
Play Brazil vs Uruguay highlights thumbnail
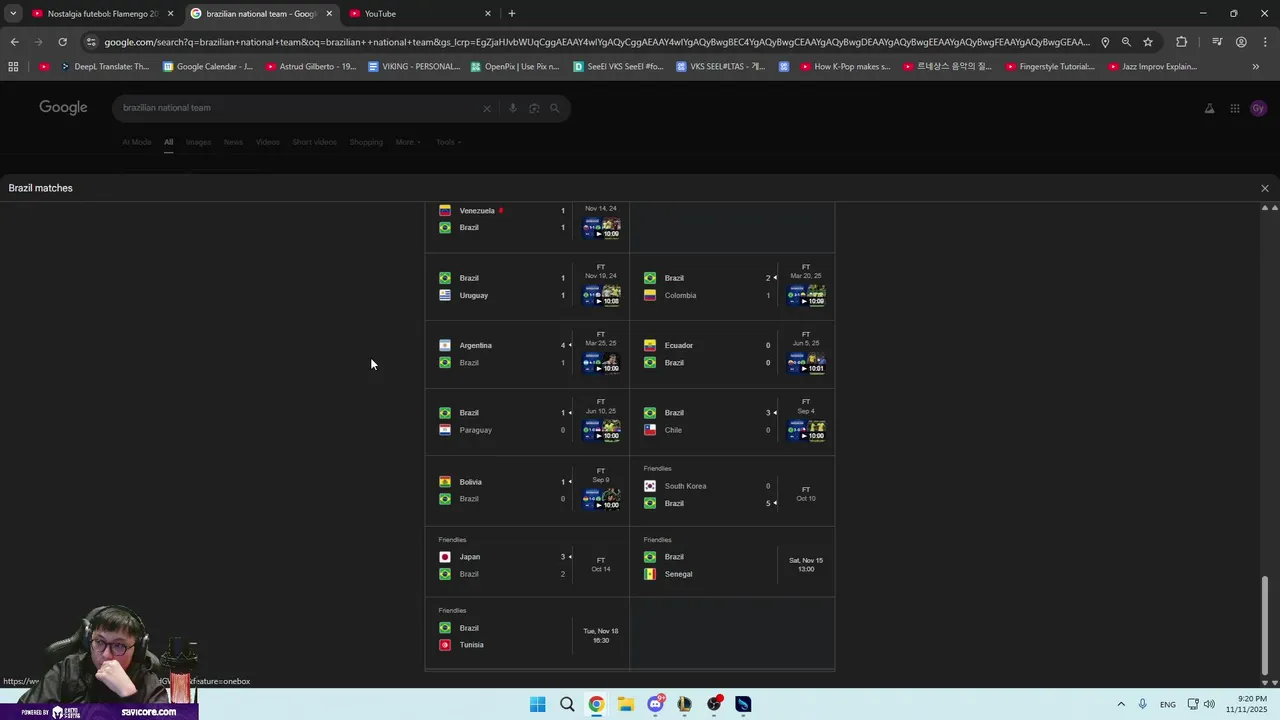(x=602, y=295)
